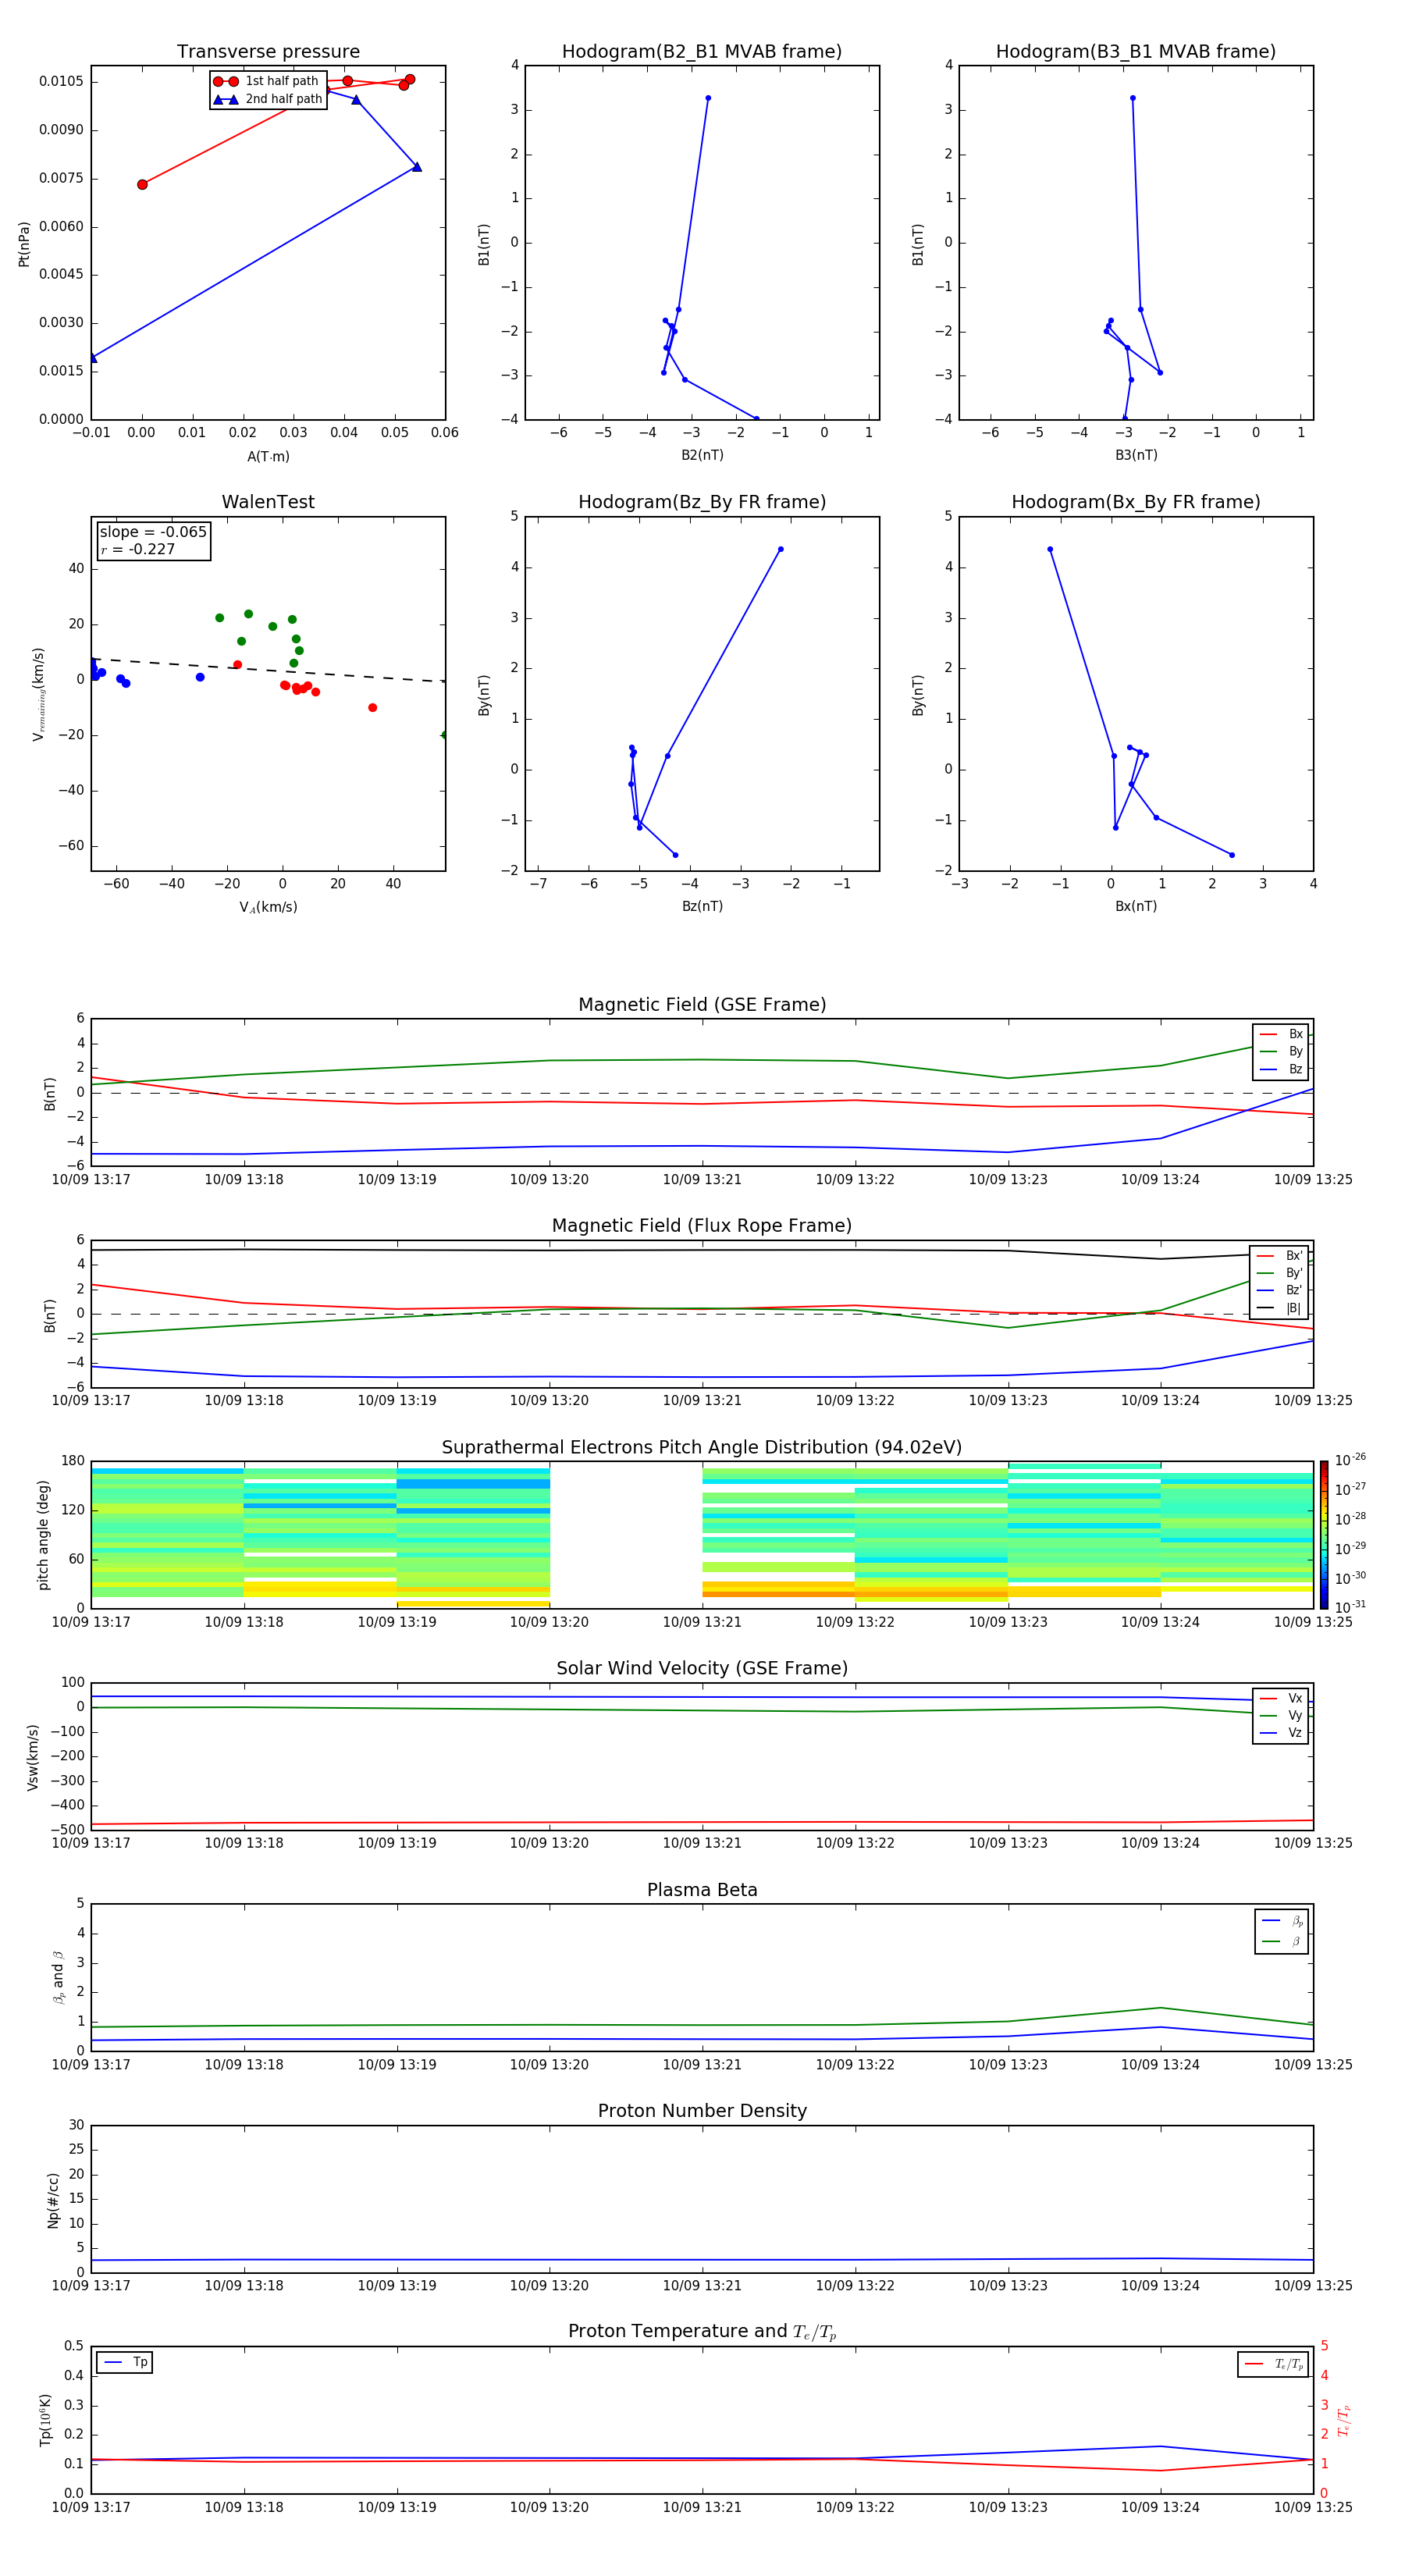Select the Vy legend entry in velocity panel
Image resolution: width=1405 pixels, height=2576 pixels.
click(1281, 1716)
